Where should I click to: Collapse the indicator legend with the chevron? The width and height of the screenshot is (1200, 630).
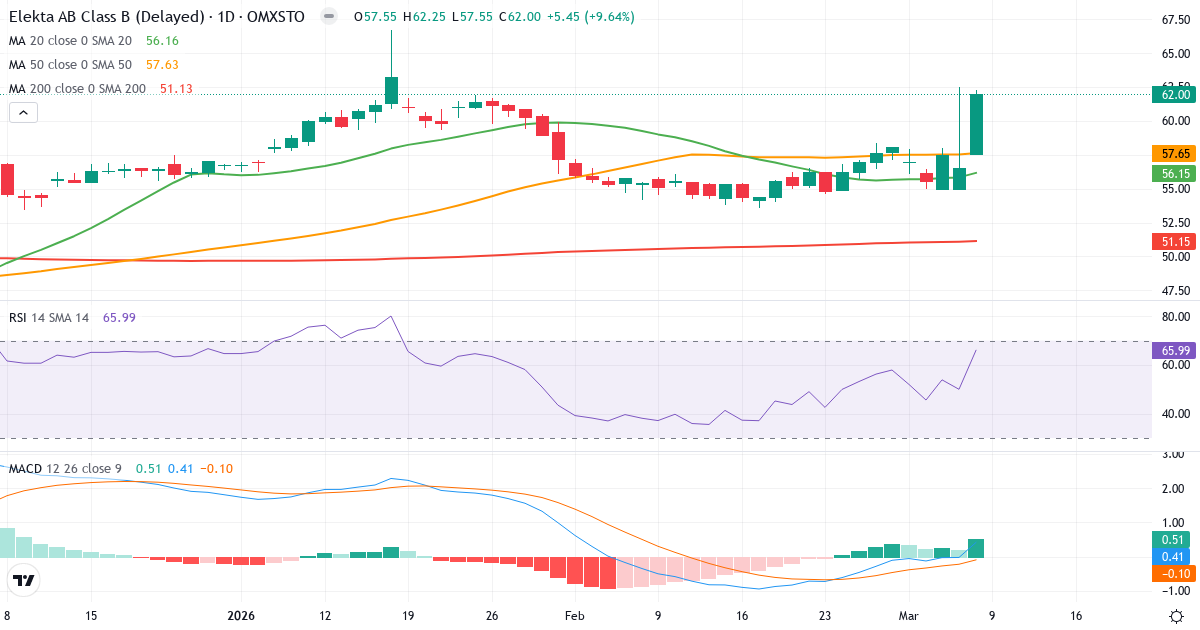pos(22,112)
